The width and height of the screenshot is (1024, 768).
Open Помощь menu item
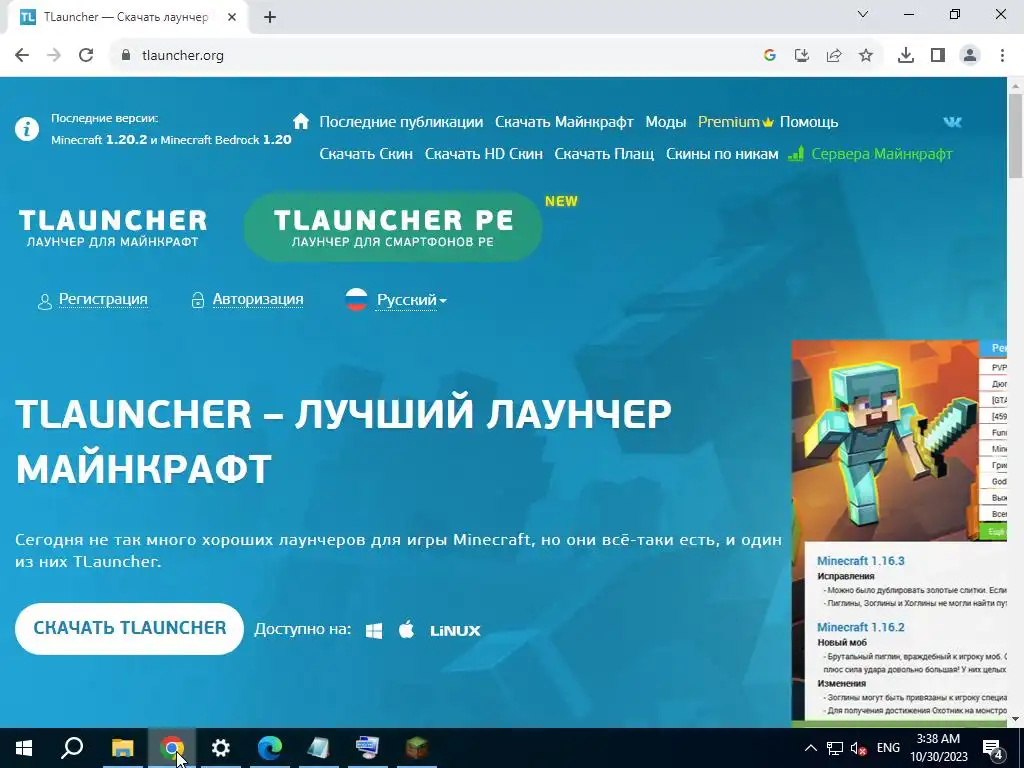click(808, 122)
